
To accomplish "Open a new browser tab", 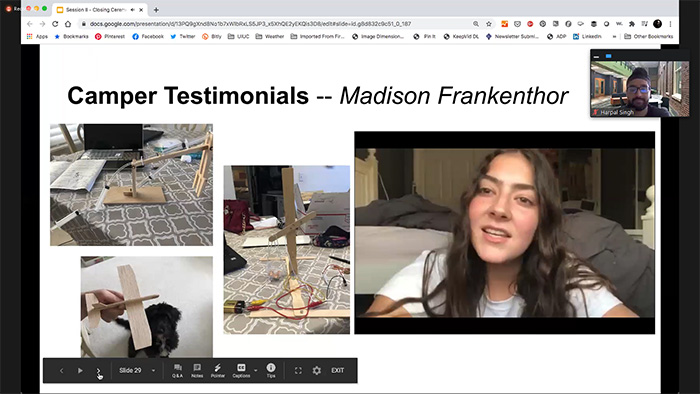I will [x=156, y=9].
